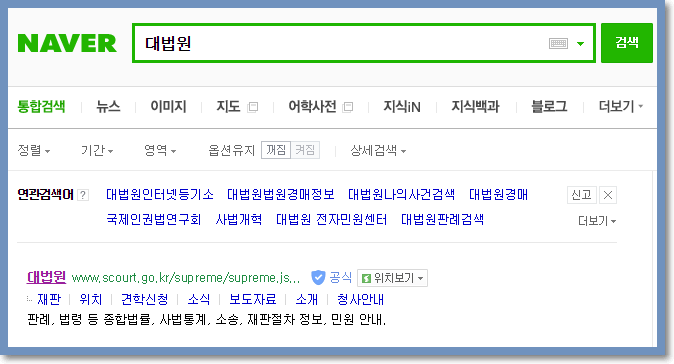Screen dimensions: 674x364
Task: Expand more related searches with 더보기
Action: click(597, 221)
